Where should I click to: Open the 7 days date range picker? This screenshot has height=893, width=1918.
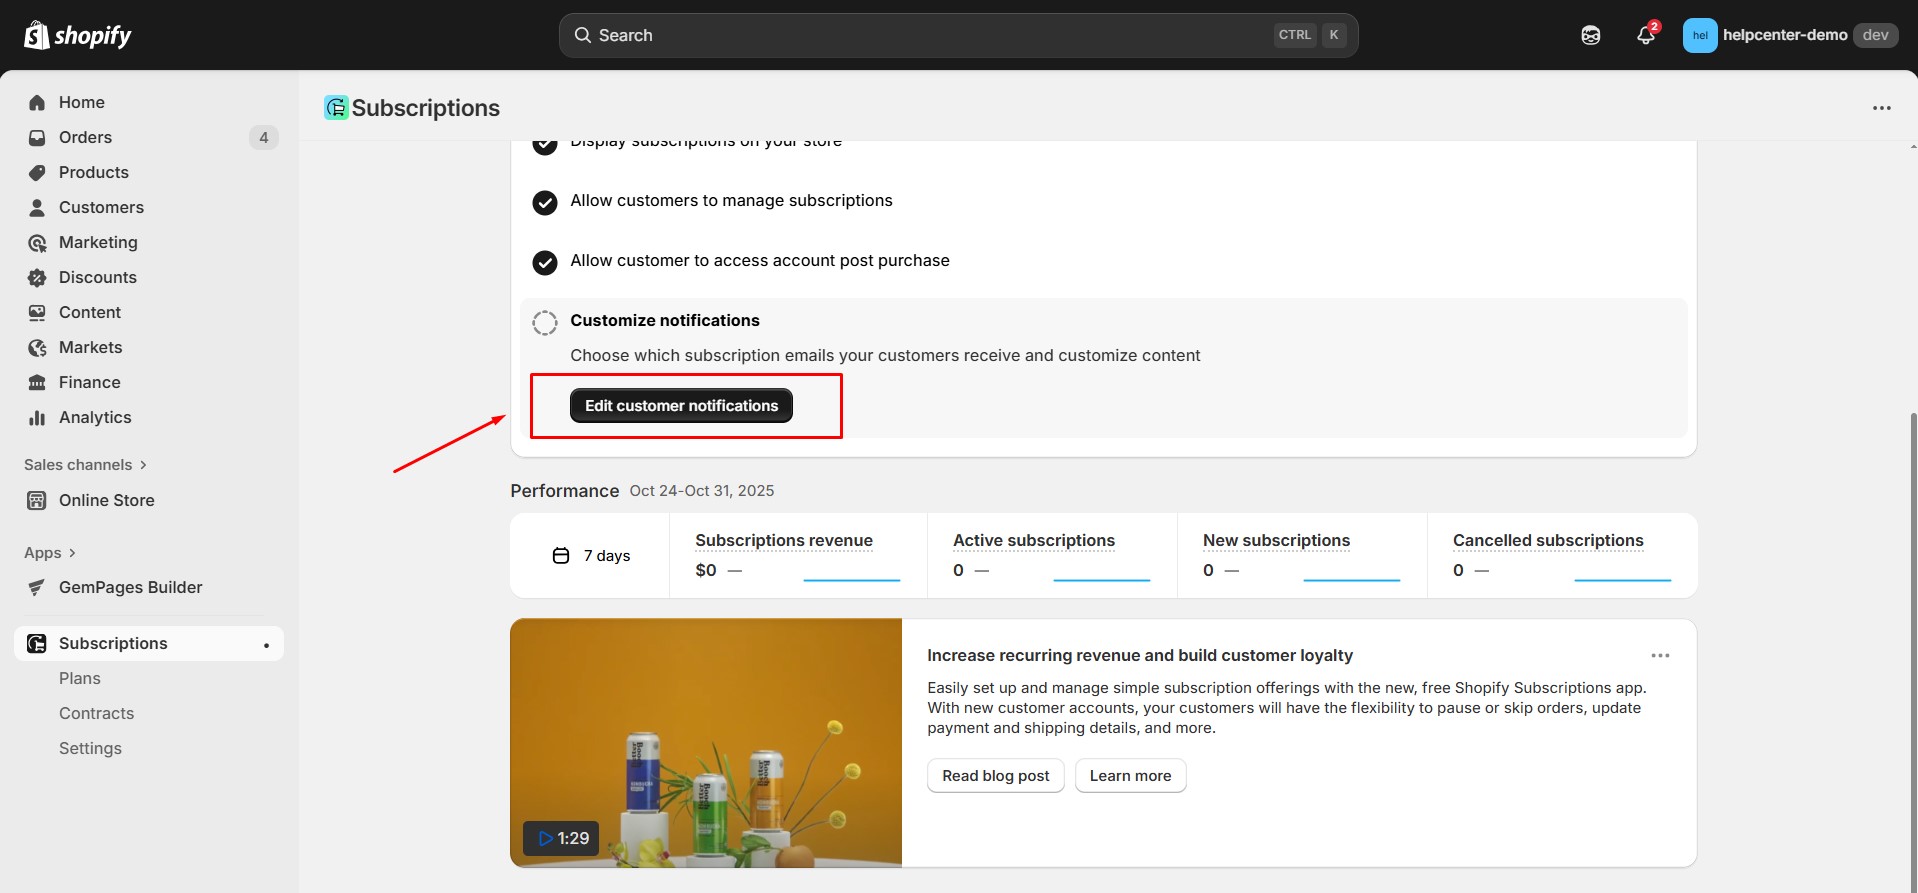(x=592, y=556)
